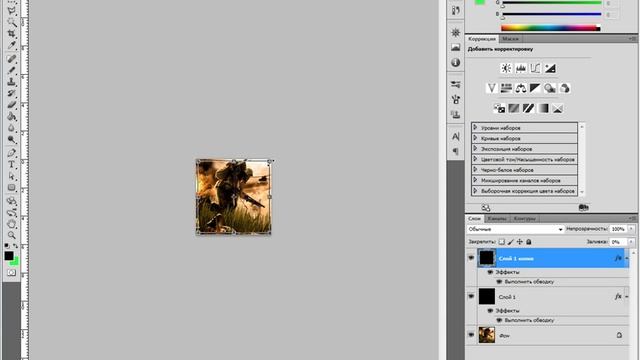Open the blend mode dropdown Обычные
The height and width of the screenshot is (360, 640).
coord(515,229)
